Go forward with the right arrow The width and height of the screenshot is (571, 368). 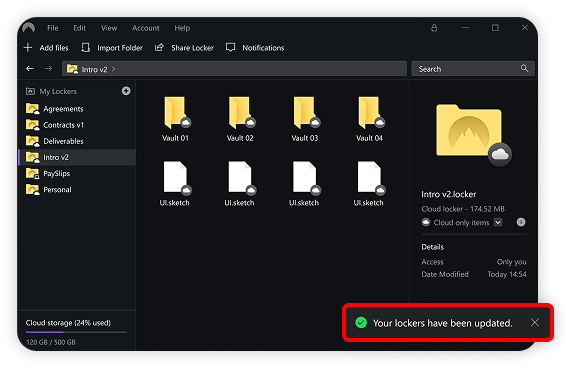coord(48,68)
